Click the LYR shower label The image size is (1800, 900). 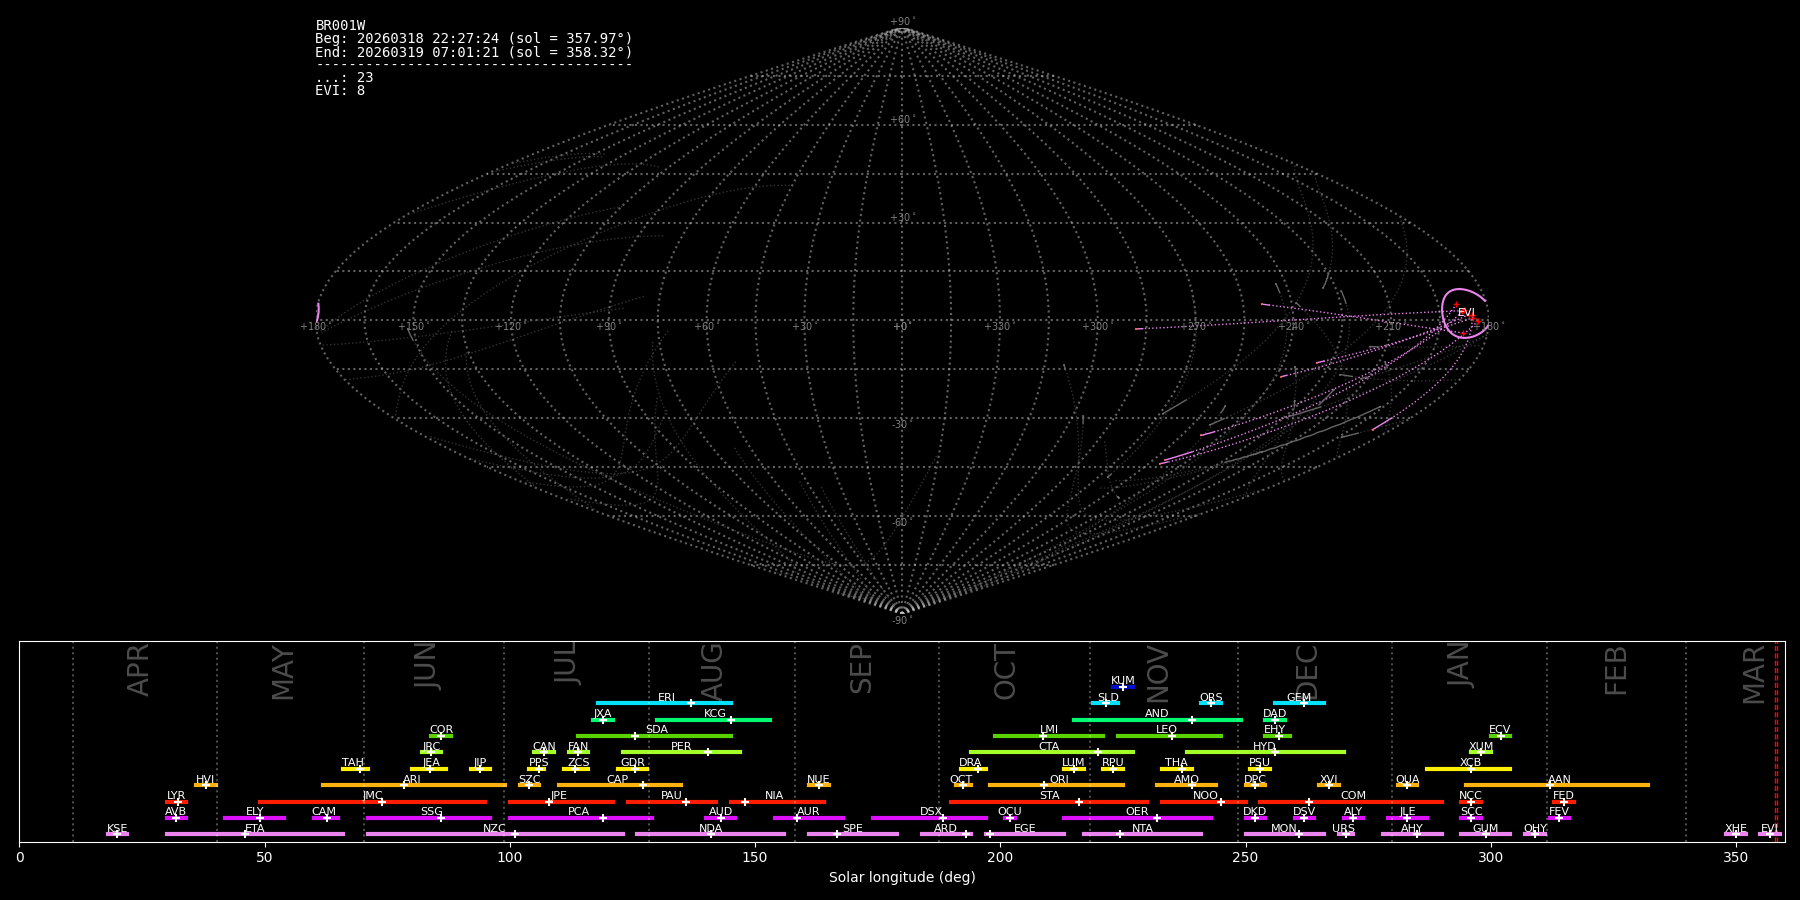click(x=176, y=796)
